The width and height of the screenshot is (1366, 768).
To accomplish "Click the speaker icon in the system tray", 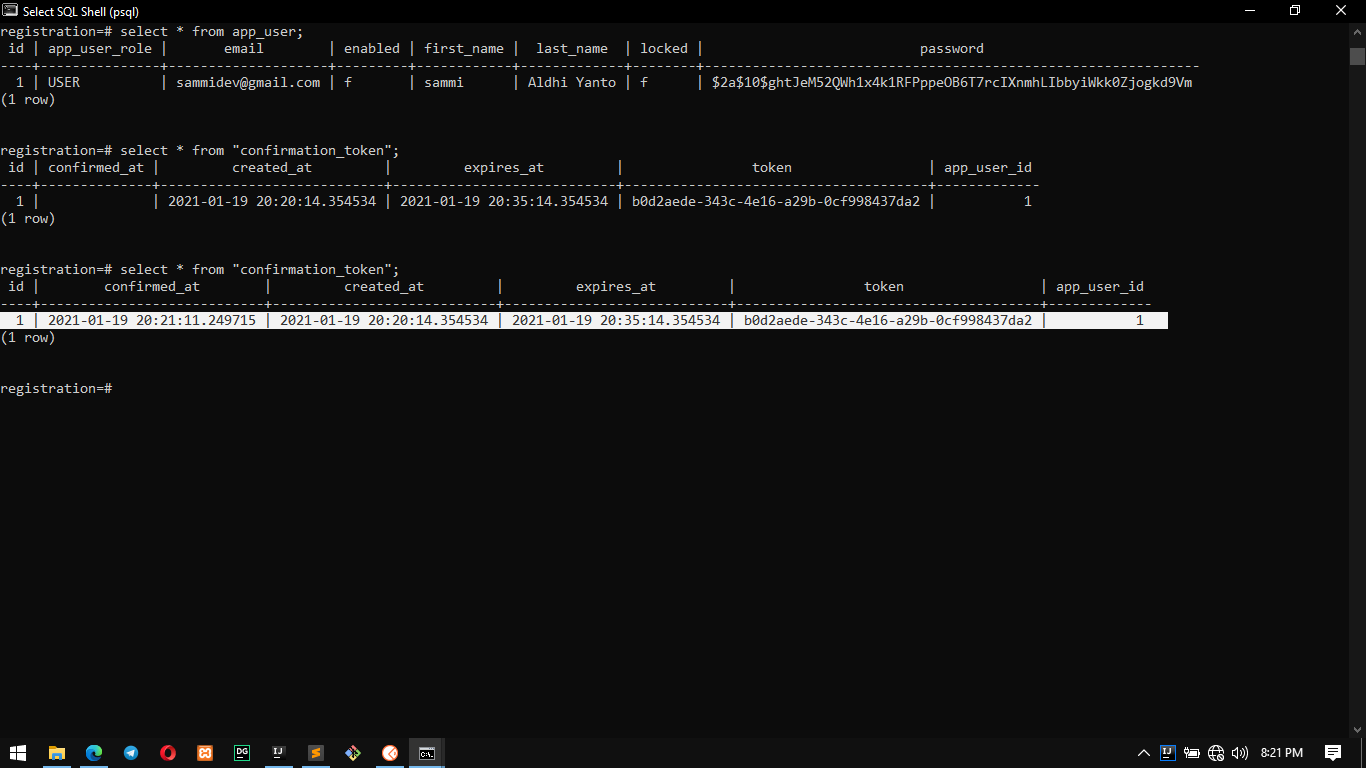I will [x=1240, y=753].
